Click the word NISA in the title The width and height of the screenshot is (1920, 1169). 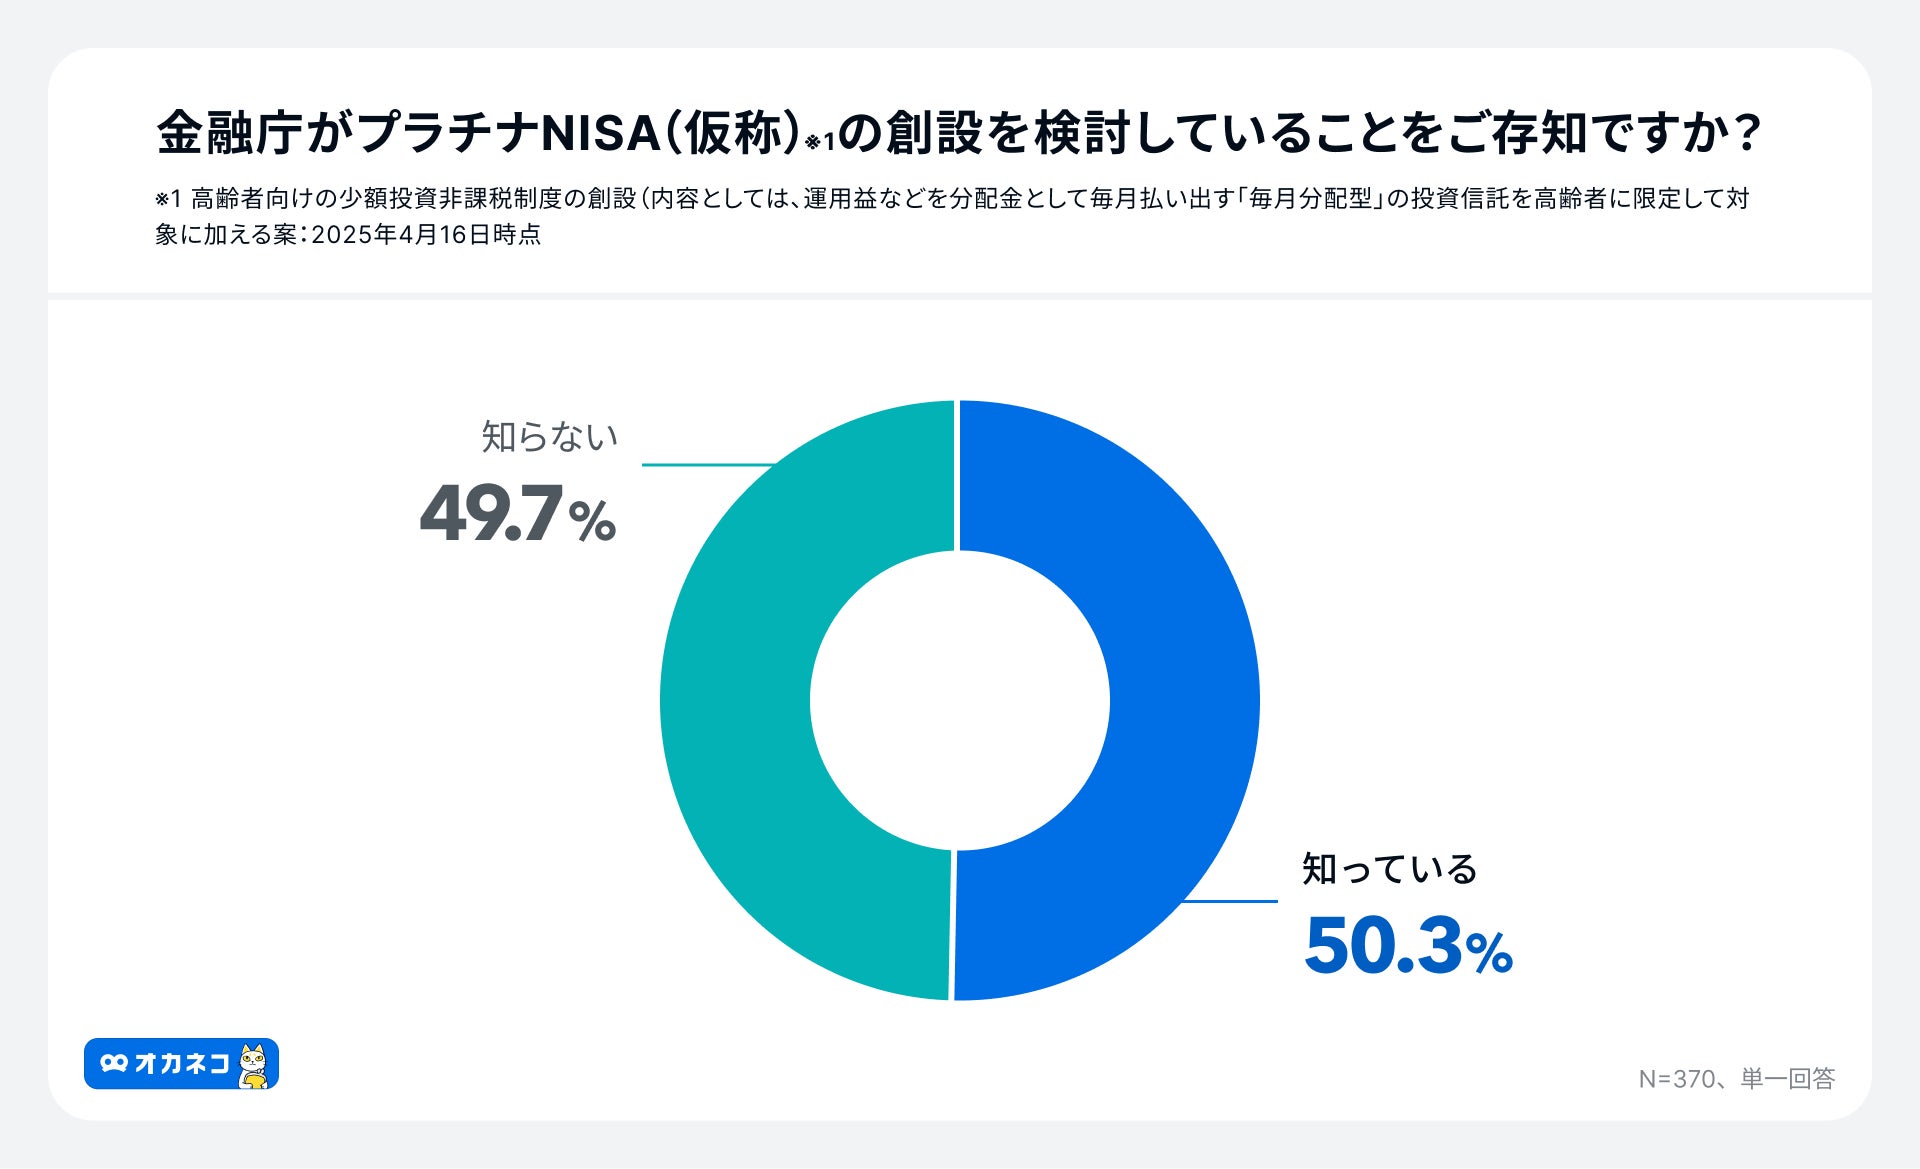600,133
